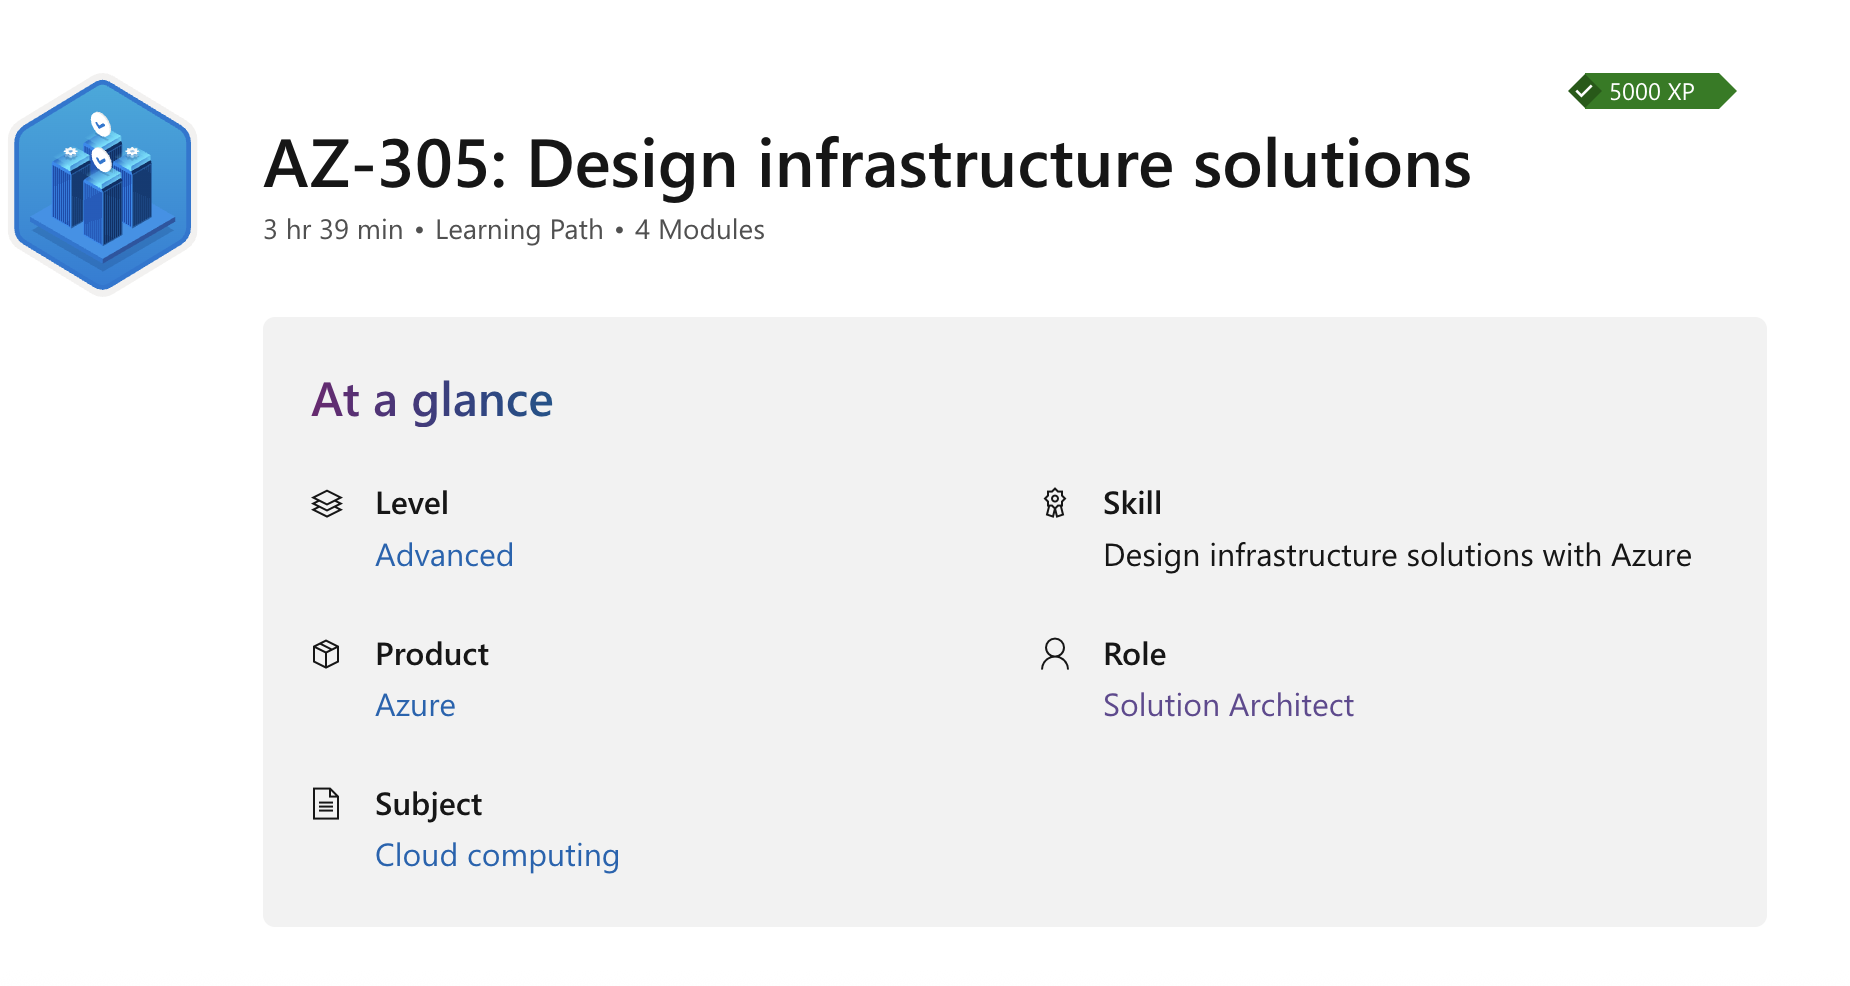
Task: Click the Learning Path label
Action: tap(519, 230)
